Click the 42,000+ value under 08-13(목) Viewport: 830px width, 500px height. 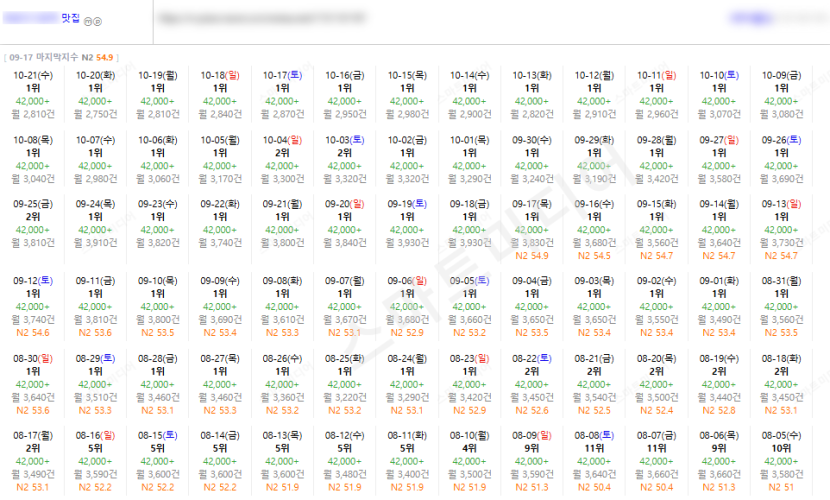point(282,462)
